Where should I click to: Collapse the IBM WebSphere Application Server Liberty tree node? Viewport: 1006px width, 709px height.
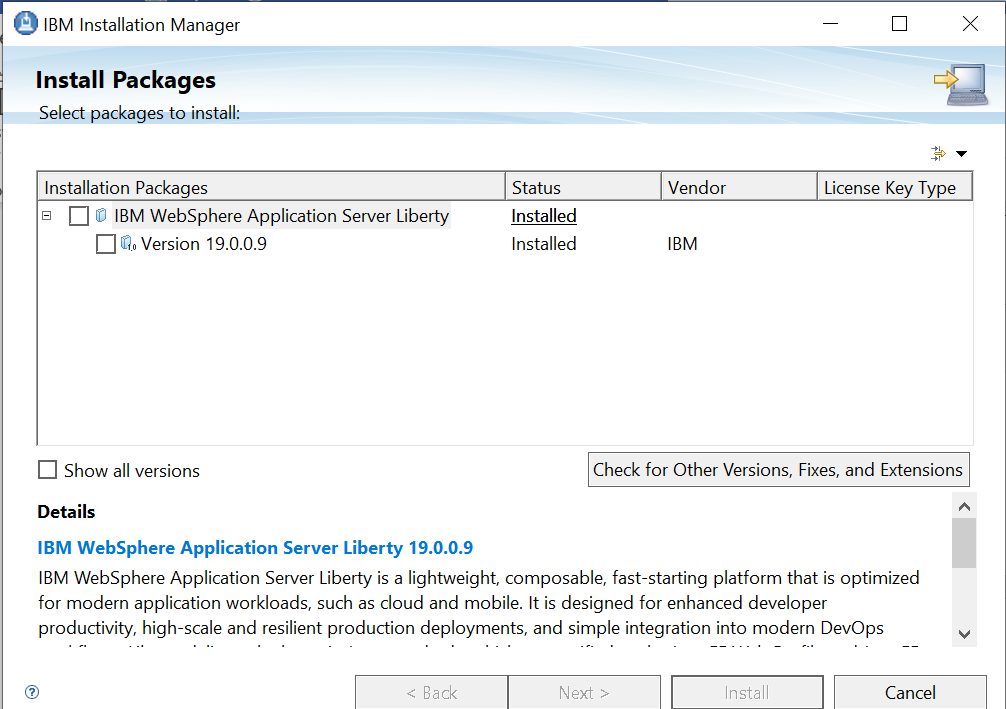coord(47,216)
